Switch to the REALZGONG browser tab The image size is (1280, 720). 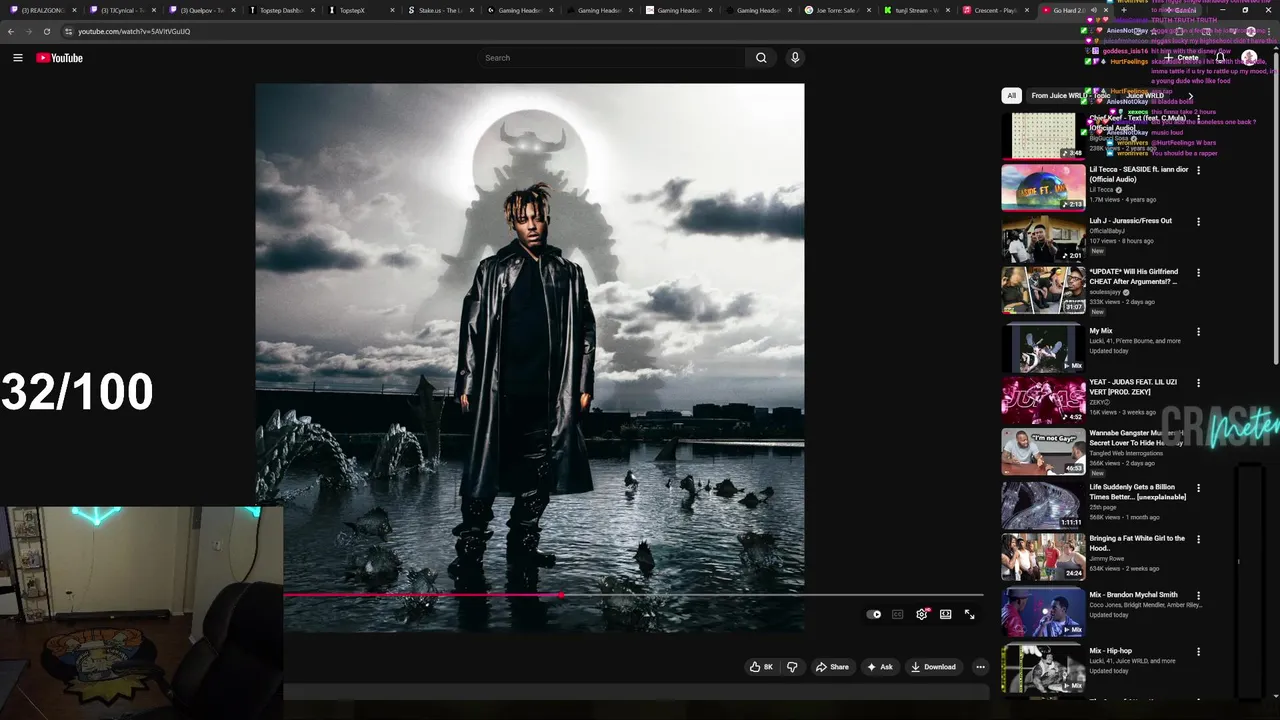(43, 10)
